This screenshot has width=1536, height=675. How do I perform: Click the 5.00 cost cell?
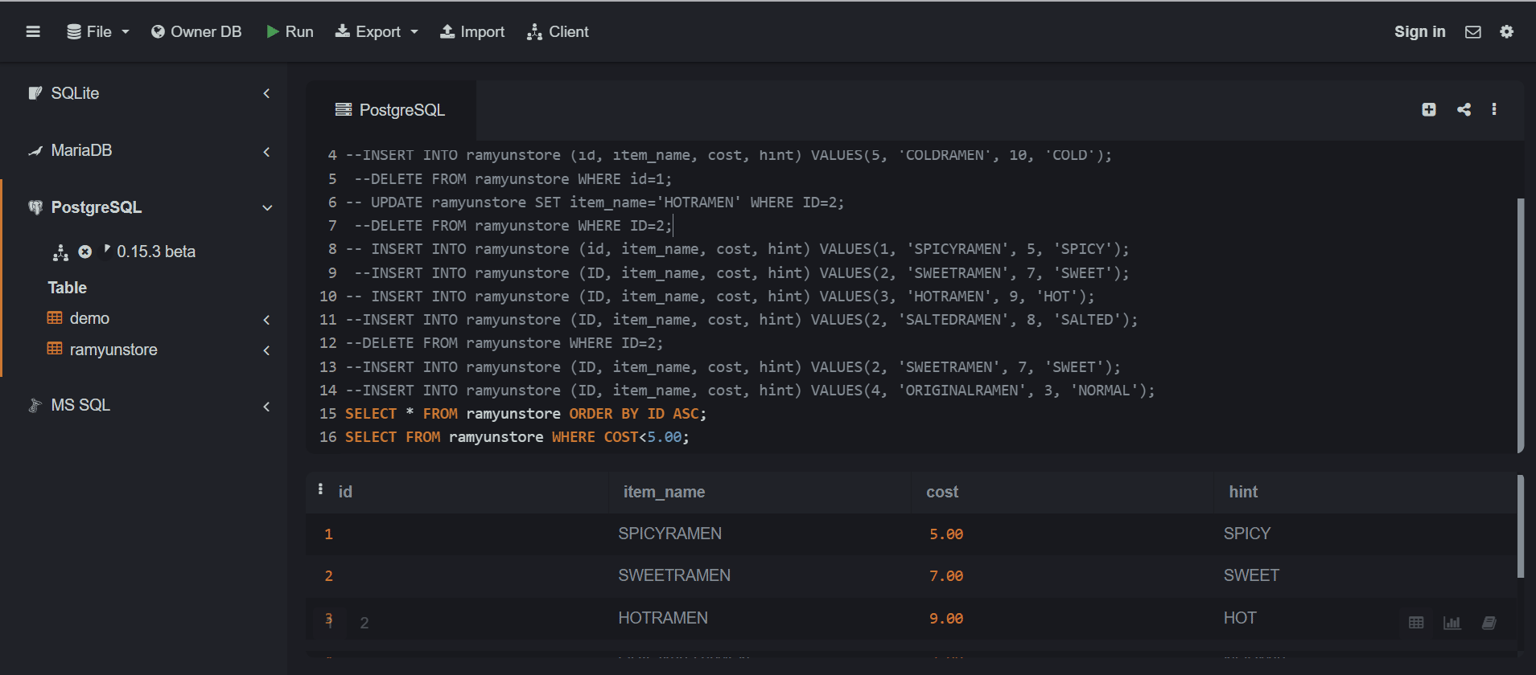pyautogui.click(x=946, y=534)
